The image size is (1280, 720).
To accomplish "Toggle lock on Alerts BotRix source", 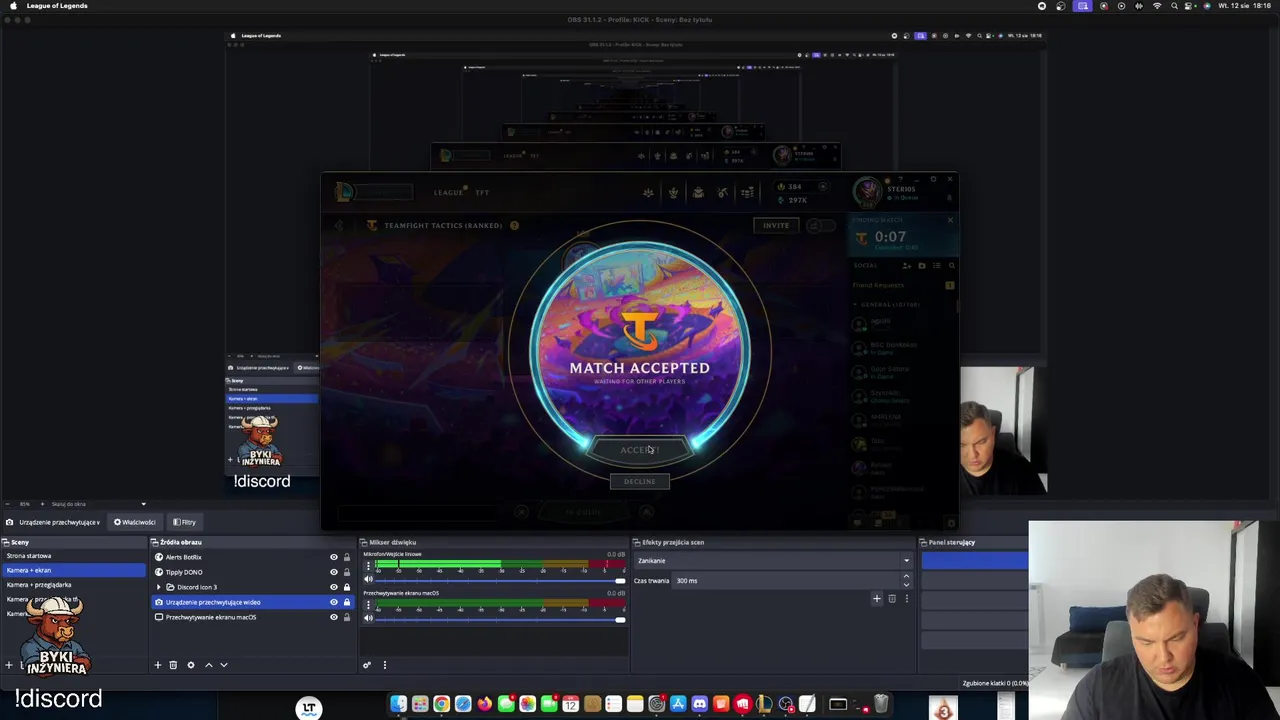I will pos(347,557).
